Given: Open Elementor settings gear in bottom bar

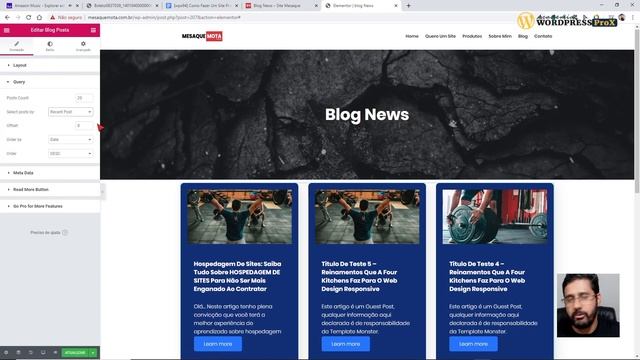Looking at the screenshot, I should coord(6,353).
